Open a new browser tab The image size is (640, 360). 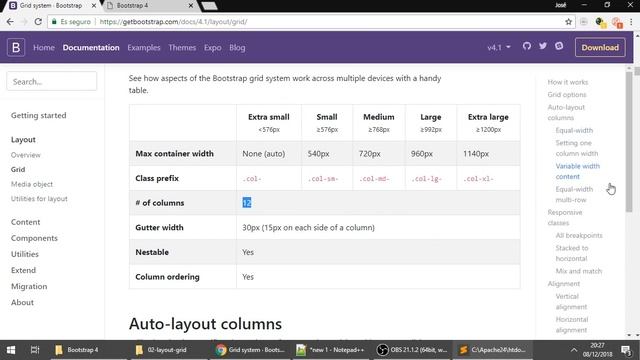[209, 6]
